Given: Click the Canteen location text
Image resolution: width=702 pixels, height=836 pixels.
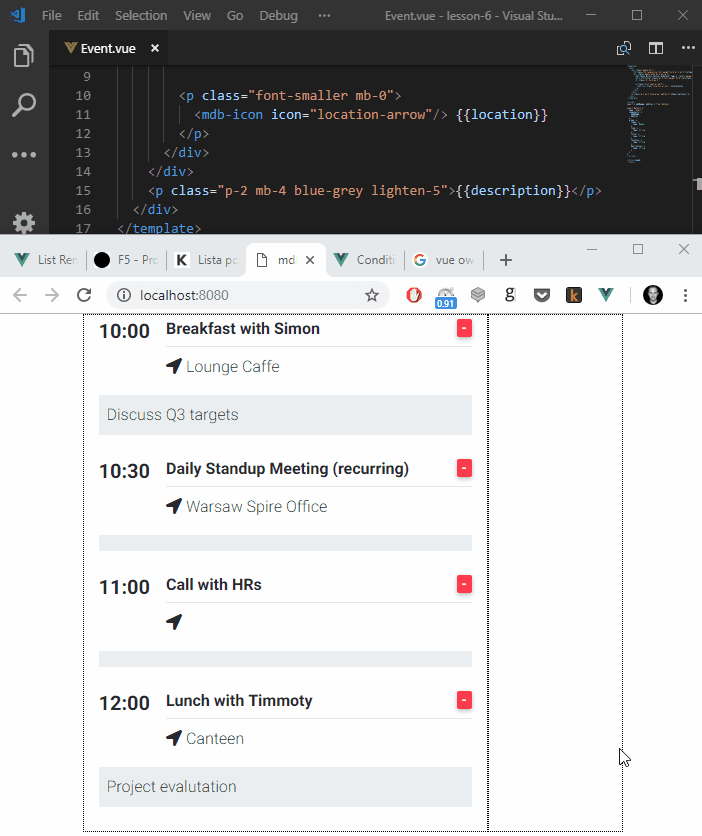Looking at the screenshot, I should tap(215, 738).
